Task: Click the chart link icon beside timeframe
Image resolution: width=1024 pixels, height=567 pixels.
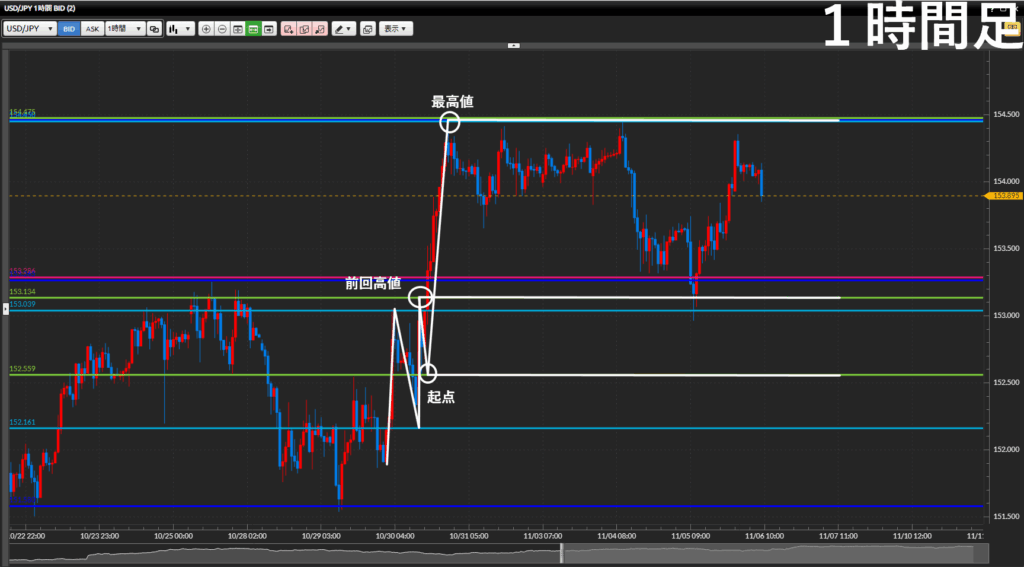Action: (154, 29)
